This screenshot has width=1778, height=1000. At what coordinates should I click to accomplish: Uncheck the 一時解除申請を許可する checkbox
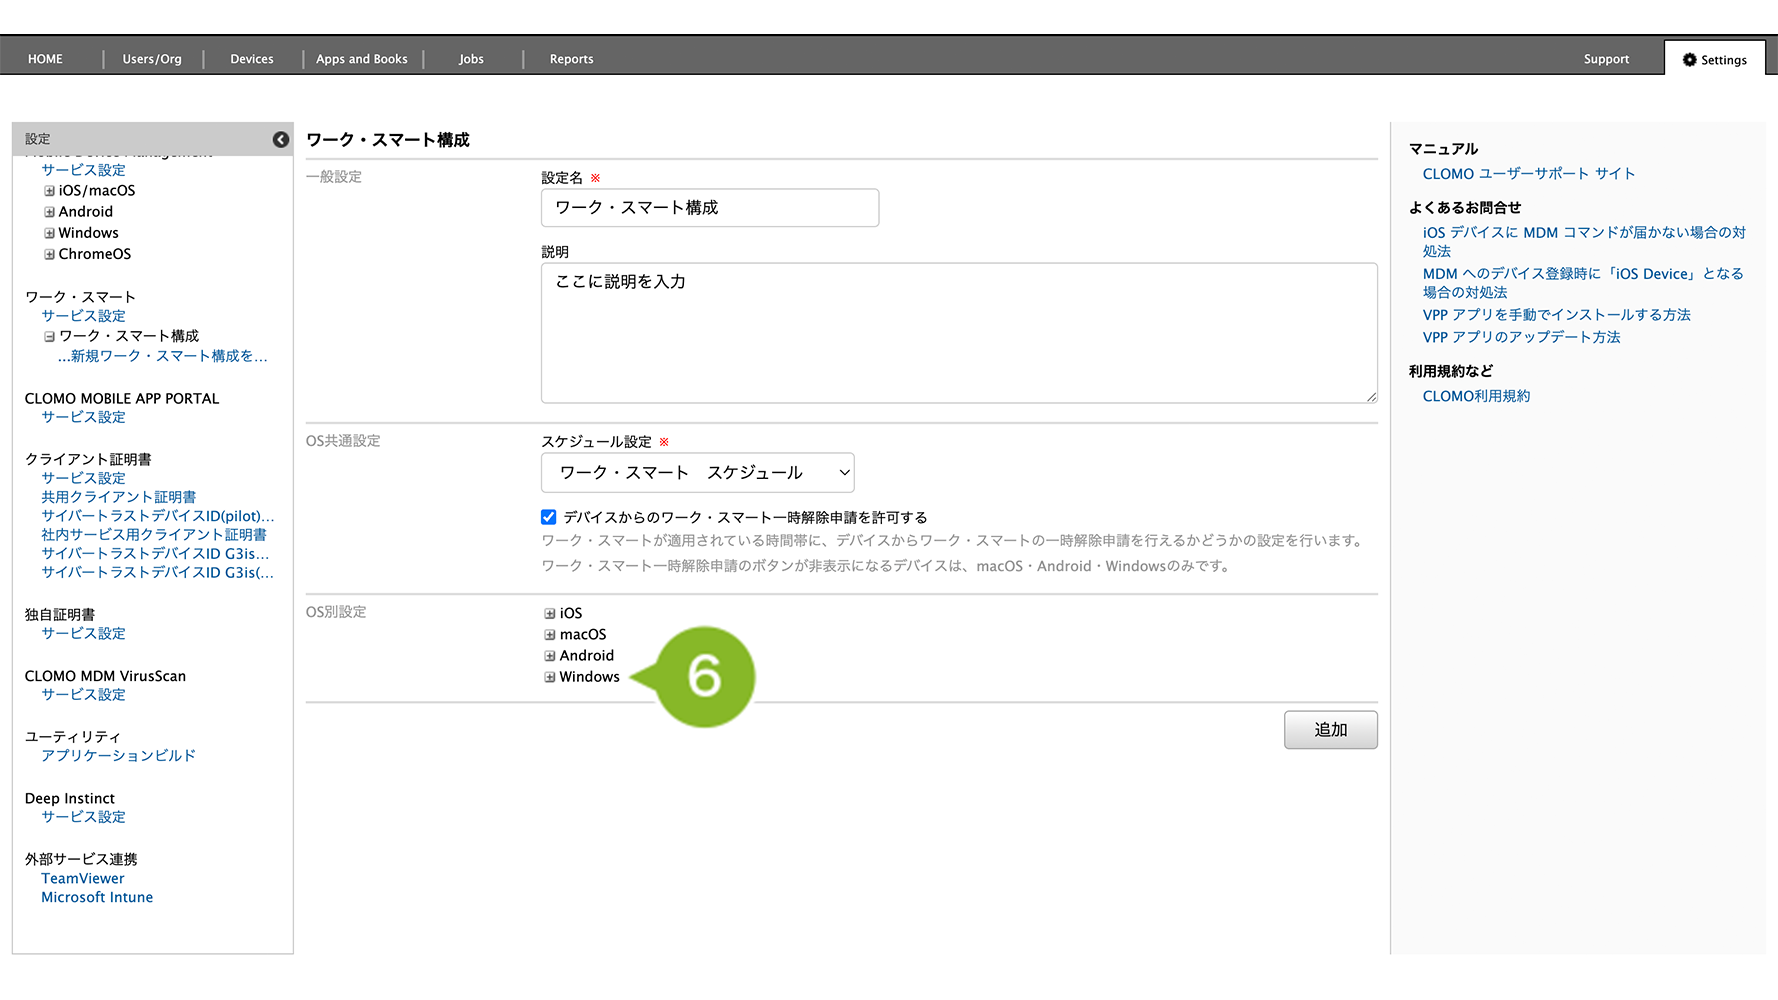point(549,517)
